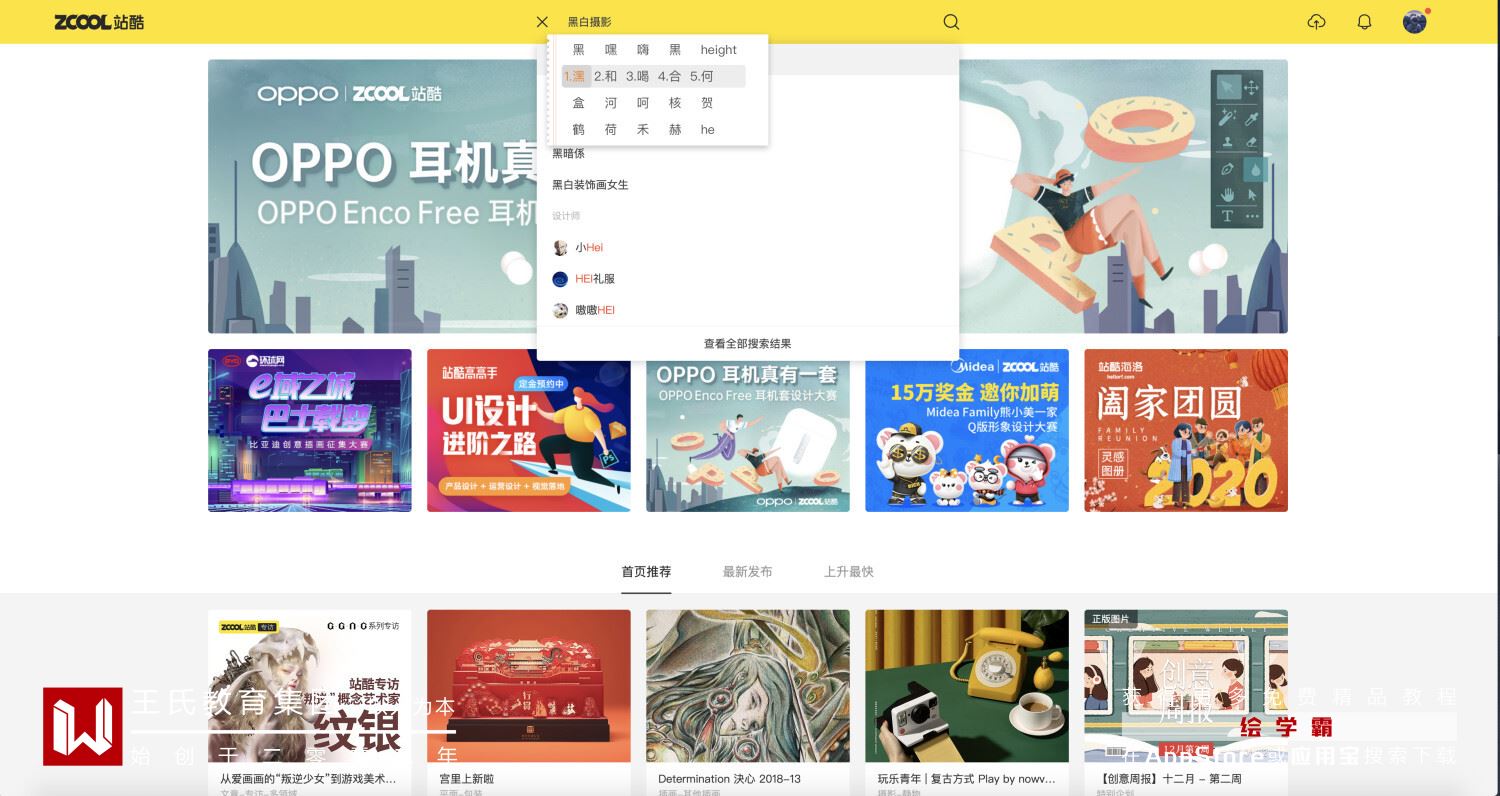Open the UI设计进阶之路 banner
This screenshot has width=1500, height=796.
point(528,430)
